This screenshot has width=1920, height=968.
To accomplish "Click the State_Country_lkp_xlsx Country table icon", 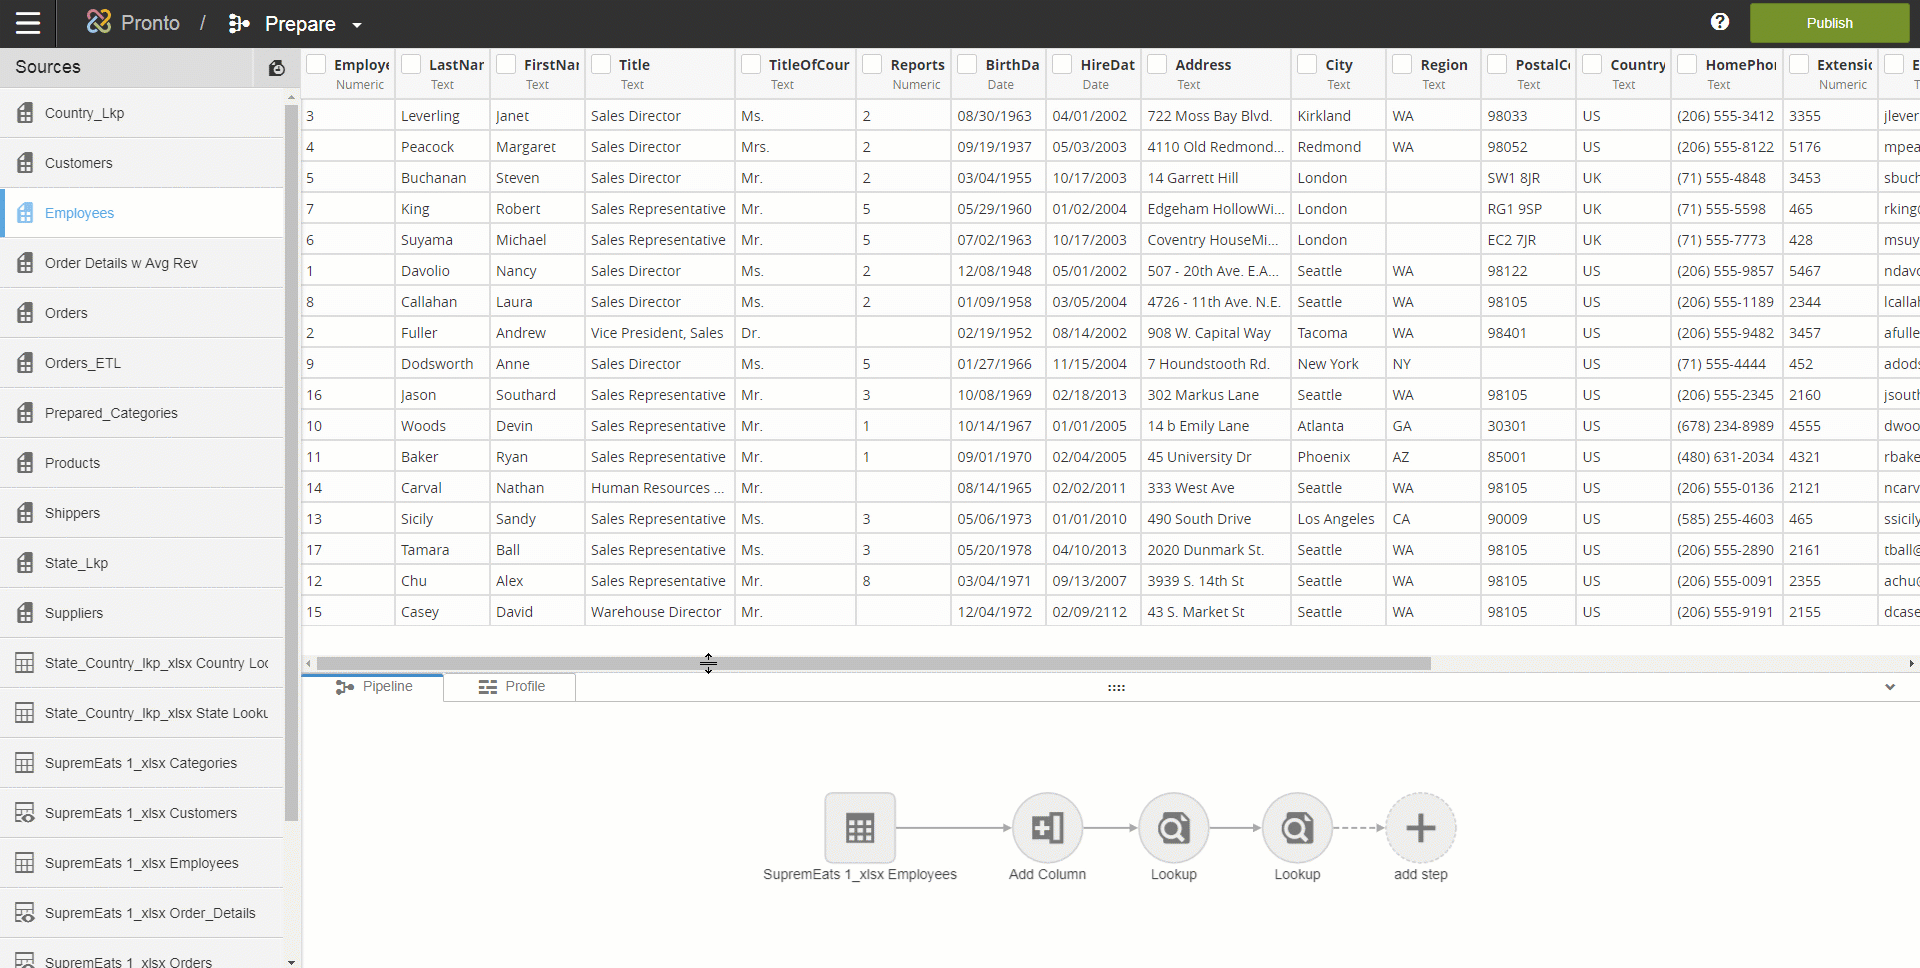I will [x=25, y=663].
